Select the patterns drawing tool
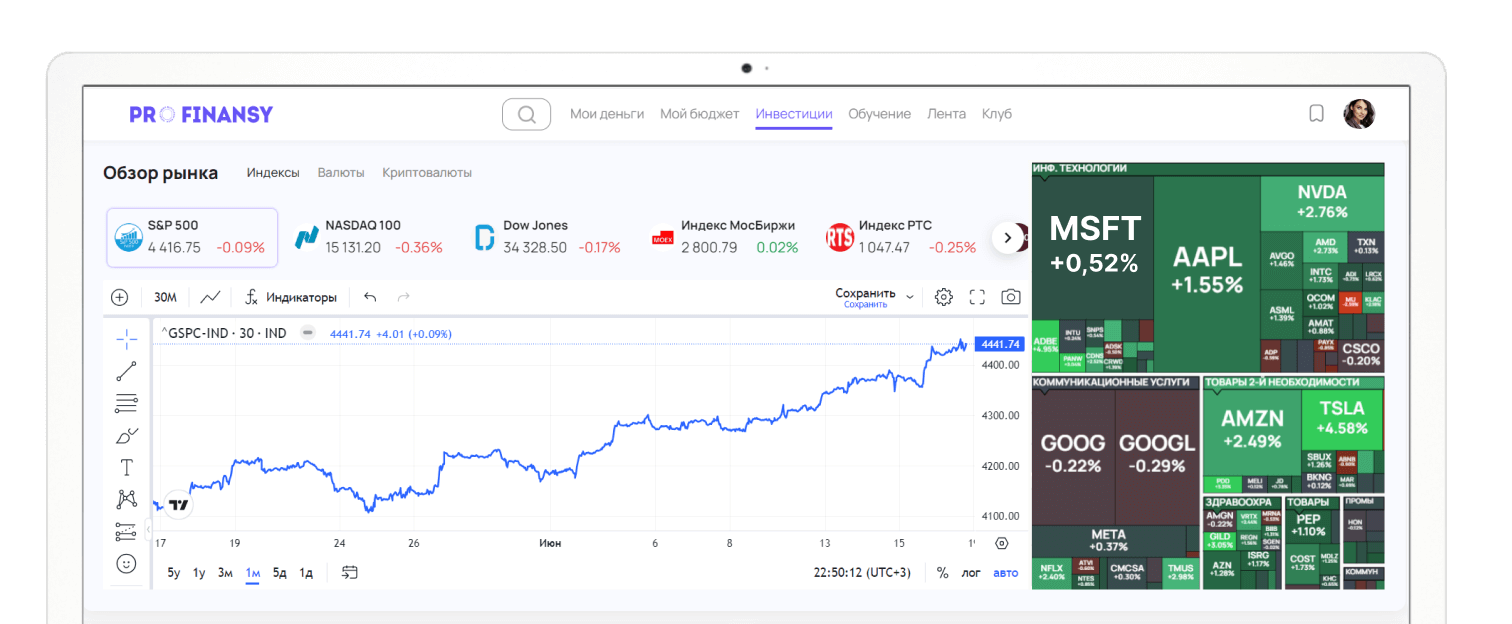This screenshot has height=624, width=1512. click(127, 499)
